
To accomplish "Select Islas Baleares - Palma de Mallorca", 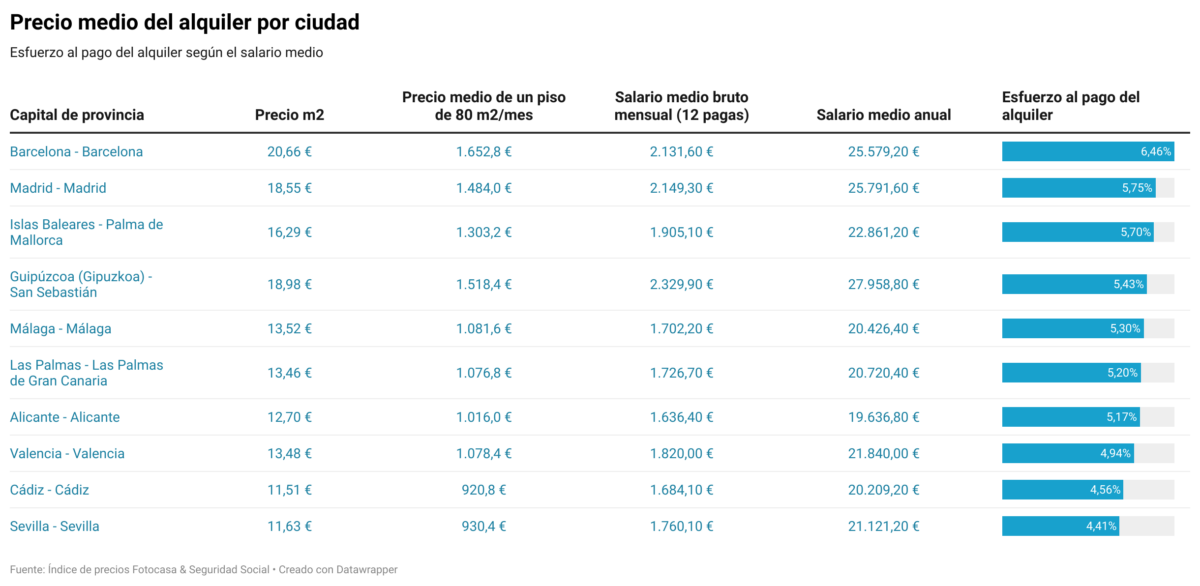I will [86, 232].
